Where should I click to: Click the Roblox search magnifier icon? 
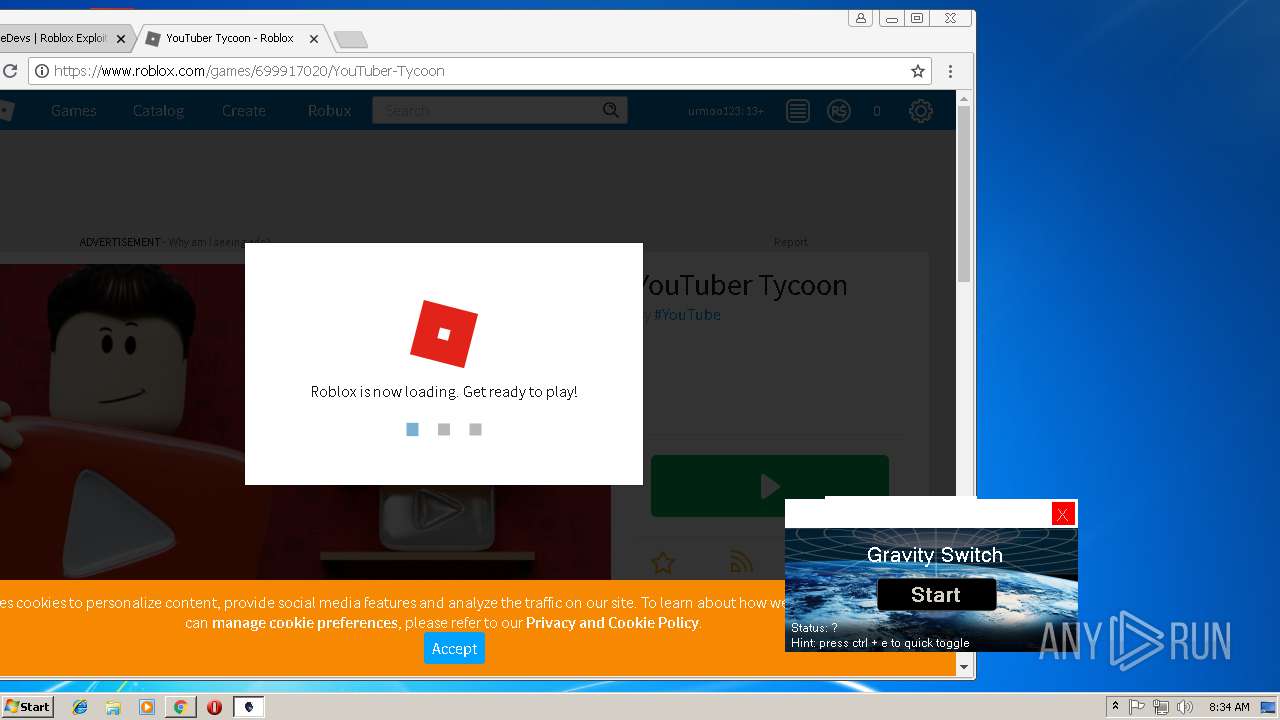[611, 110]
